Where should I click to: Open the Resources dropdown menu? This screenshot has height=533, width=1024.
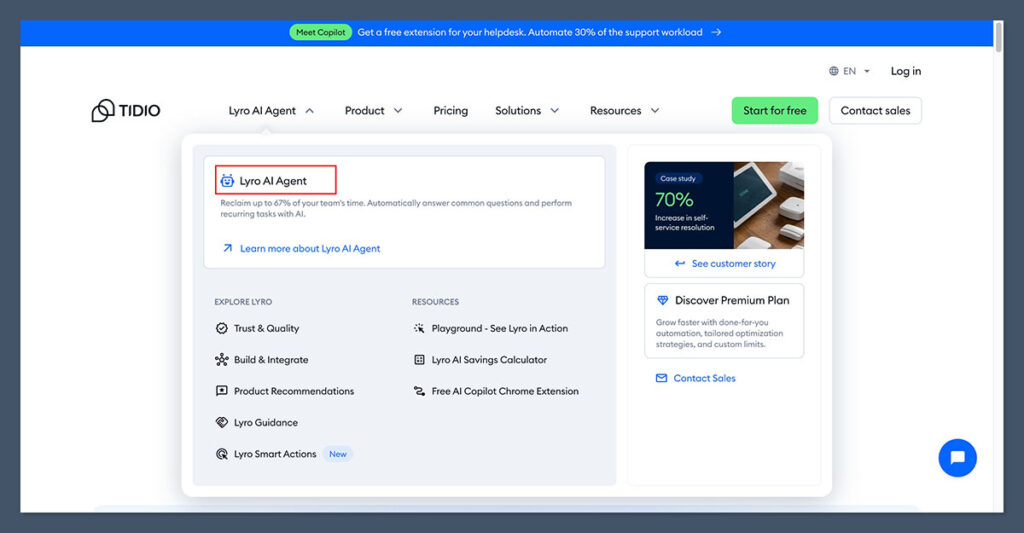click(x=624, y=111)
